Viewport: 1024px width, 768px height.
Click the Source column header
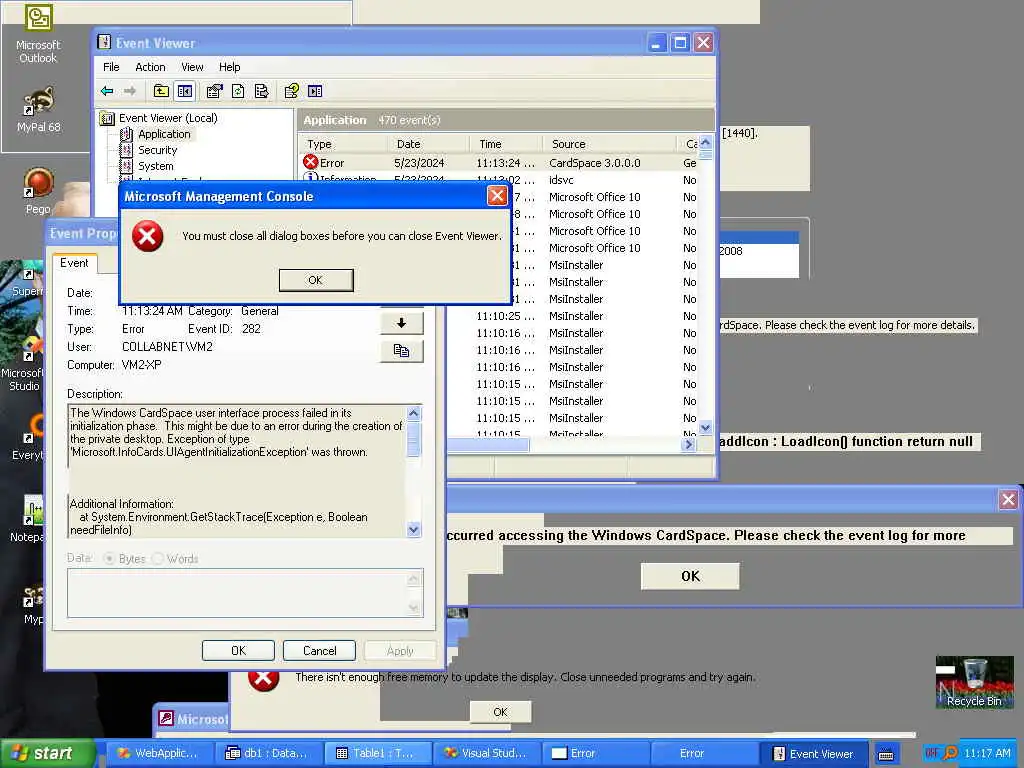[x=610, y=144]
